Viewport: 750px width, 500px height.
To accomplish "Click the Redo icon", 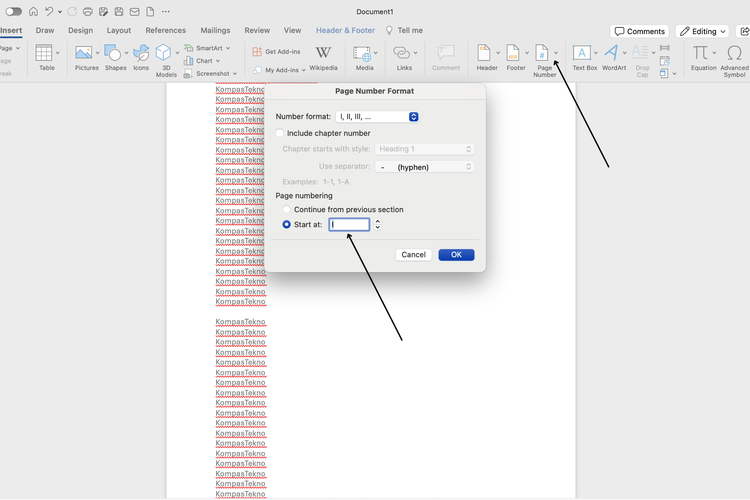I will (x=72, y=11).
